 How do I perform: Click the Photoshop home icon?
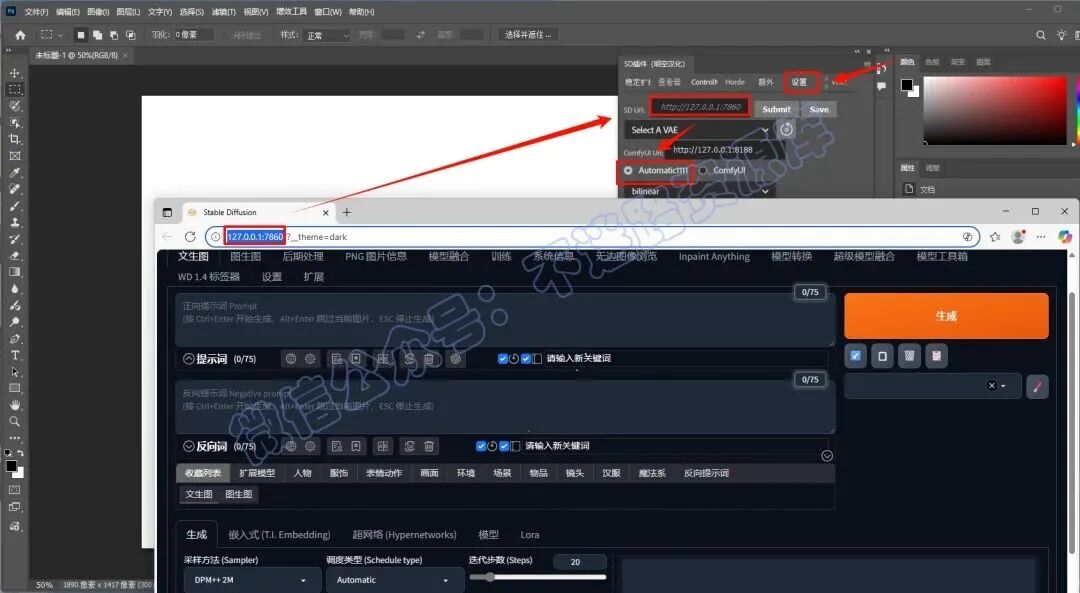tap(20, 34)
